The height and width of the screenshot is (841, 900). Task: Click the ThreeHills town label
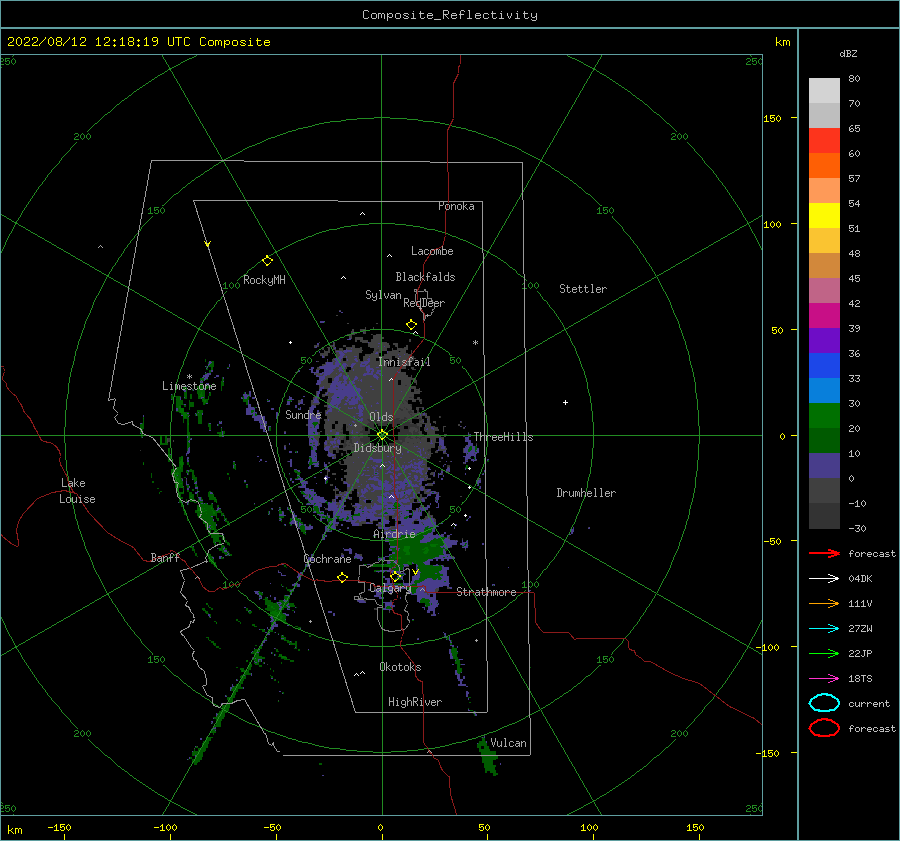(x=503, y=437)
